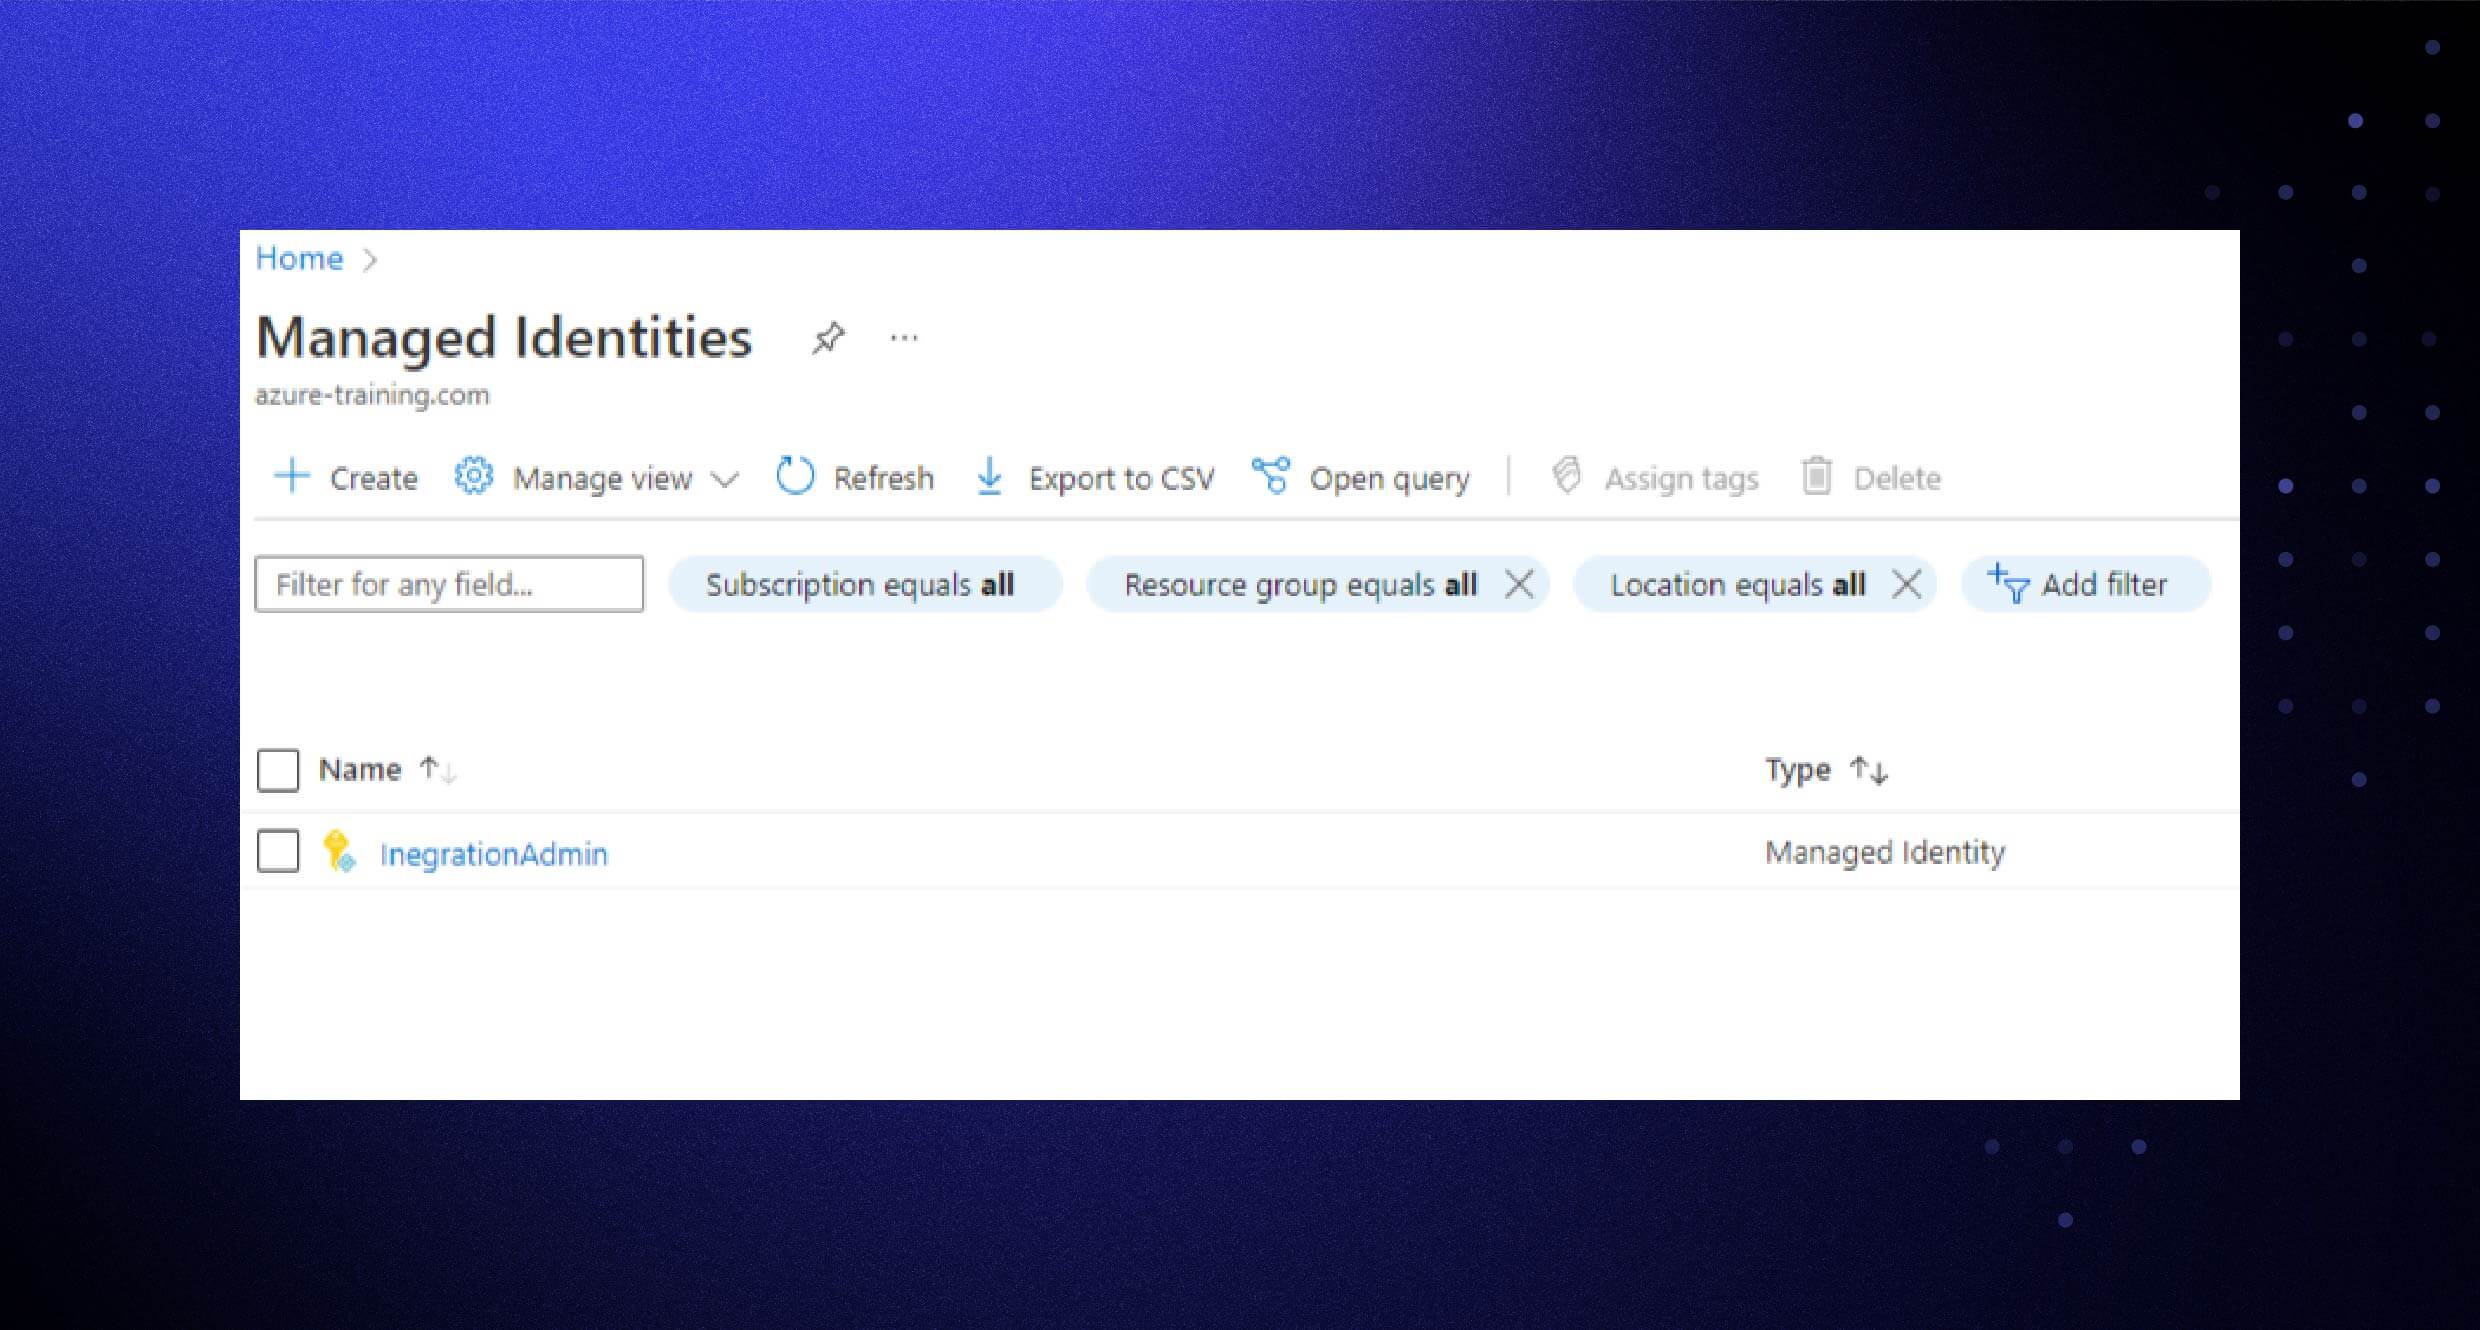Click Add filter to create new filter
Viewport: 2480px width, 1330px height.
(2086, 584)
